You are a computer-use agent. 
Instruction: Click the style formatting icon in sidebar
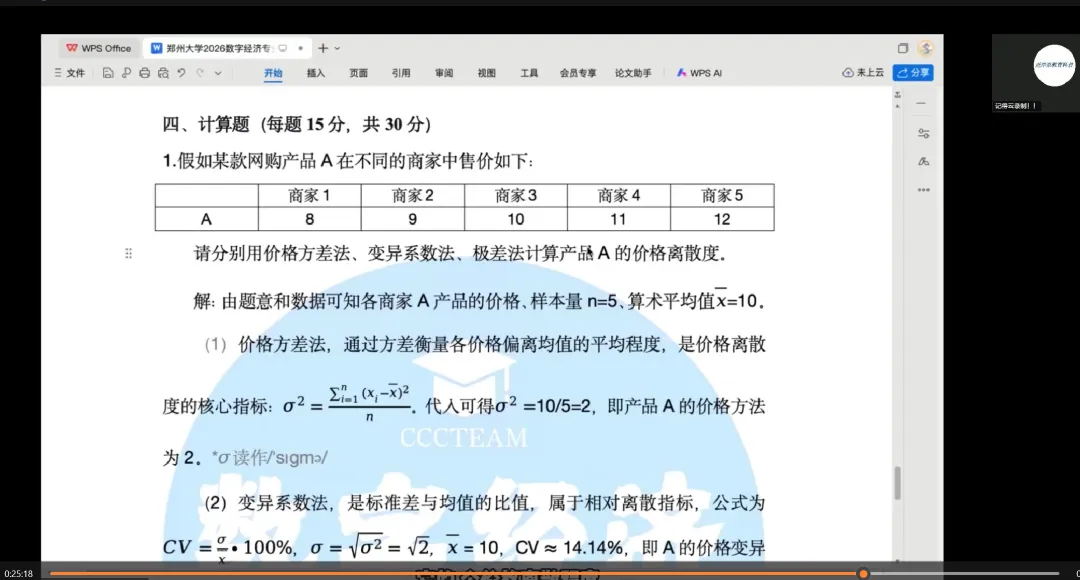pos(924,162)
